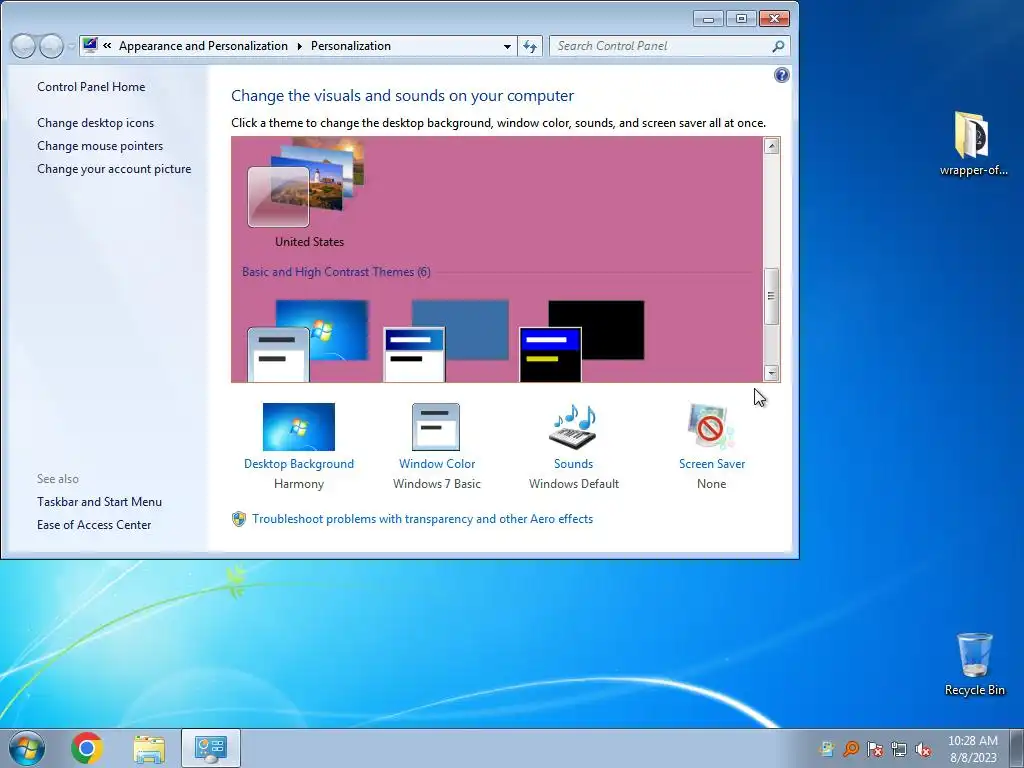Open address bar history dropdown arrow

[x=507, y=46]
